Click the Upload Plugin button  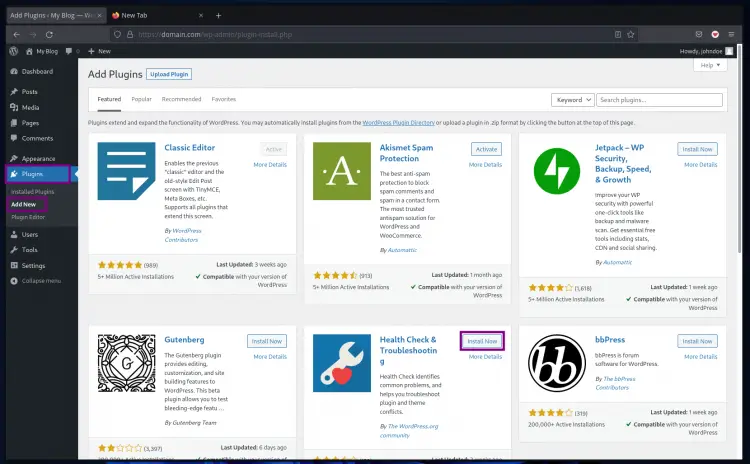pyautogui.click(x=169, y=75)
